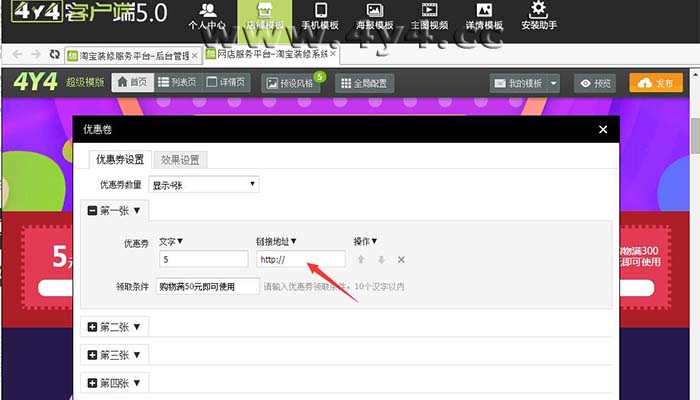Viewport: 700px width, 400px height.
Task: Open 安装助手 gear icon
Action: coord(538,16)
